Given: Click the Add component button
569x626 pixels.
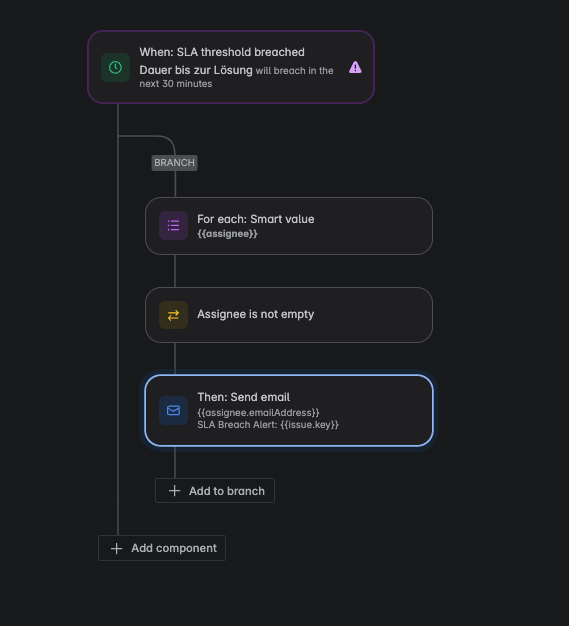Looking at the screenshot, I should pos(162,548).
